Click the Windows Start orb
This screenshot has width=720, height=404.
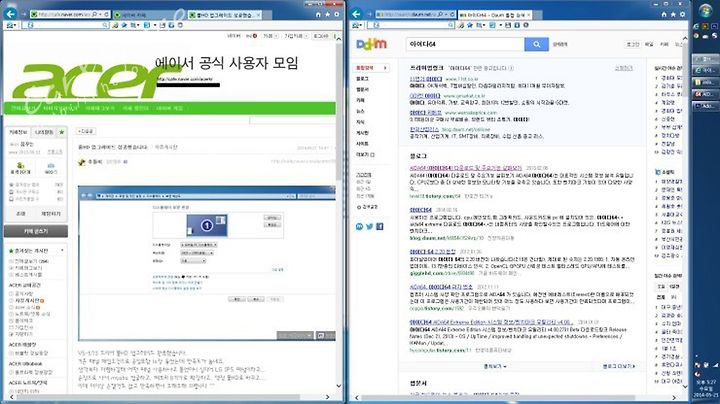(x=705, y=11)
